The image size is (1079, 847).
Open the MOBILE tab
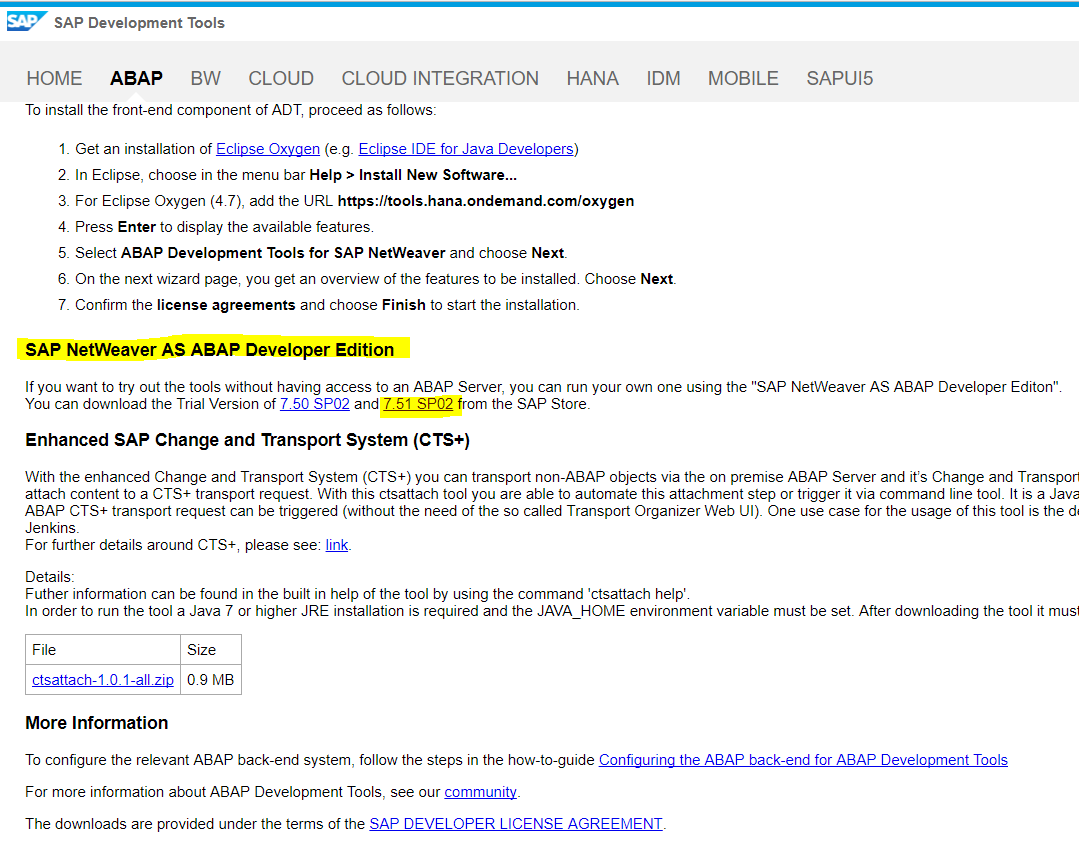(743, 78)
